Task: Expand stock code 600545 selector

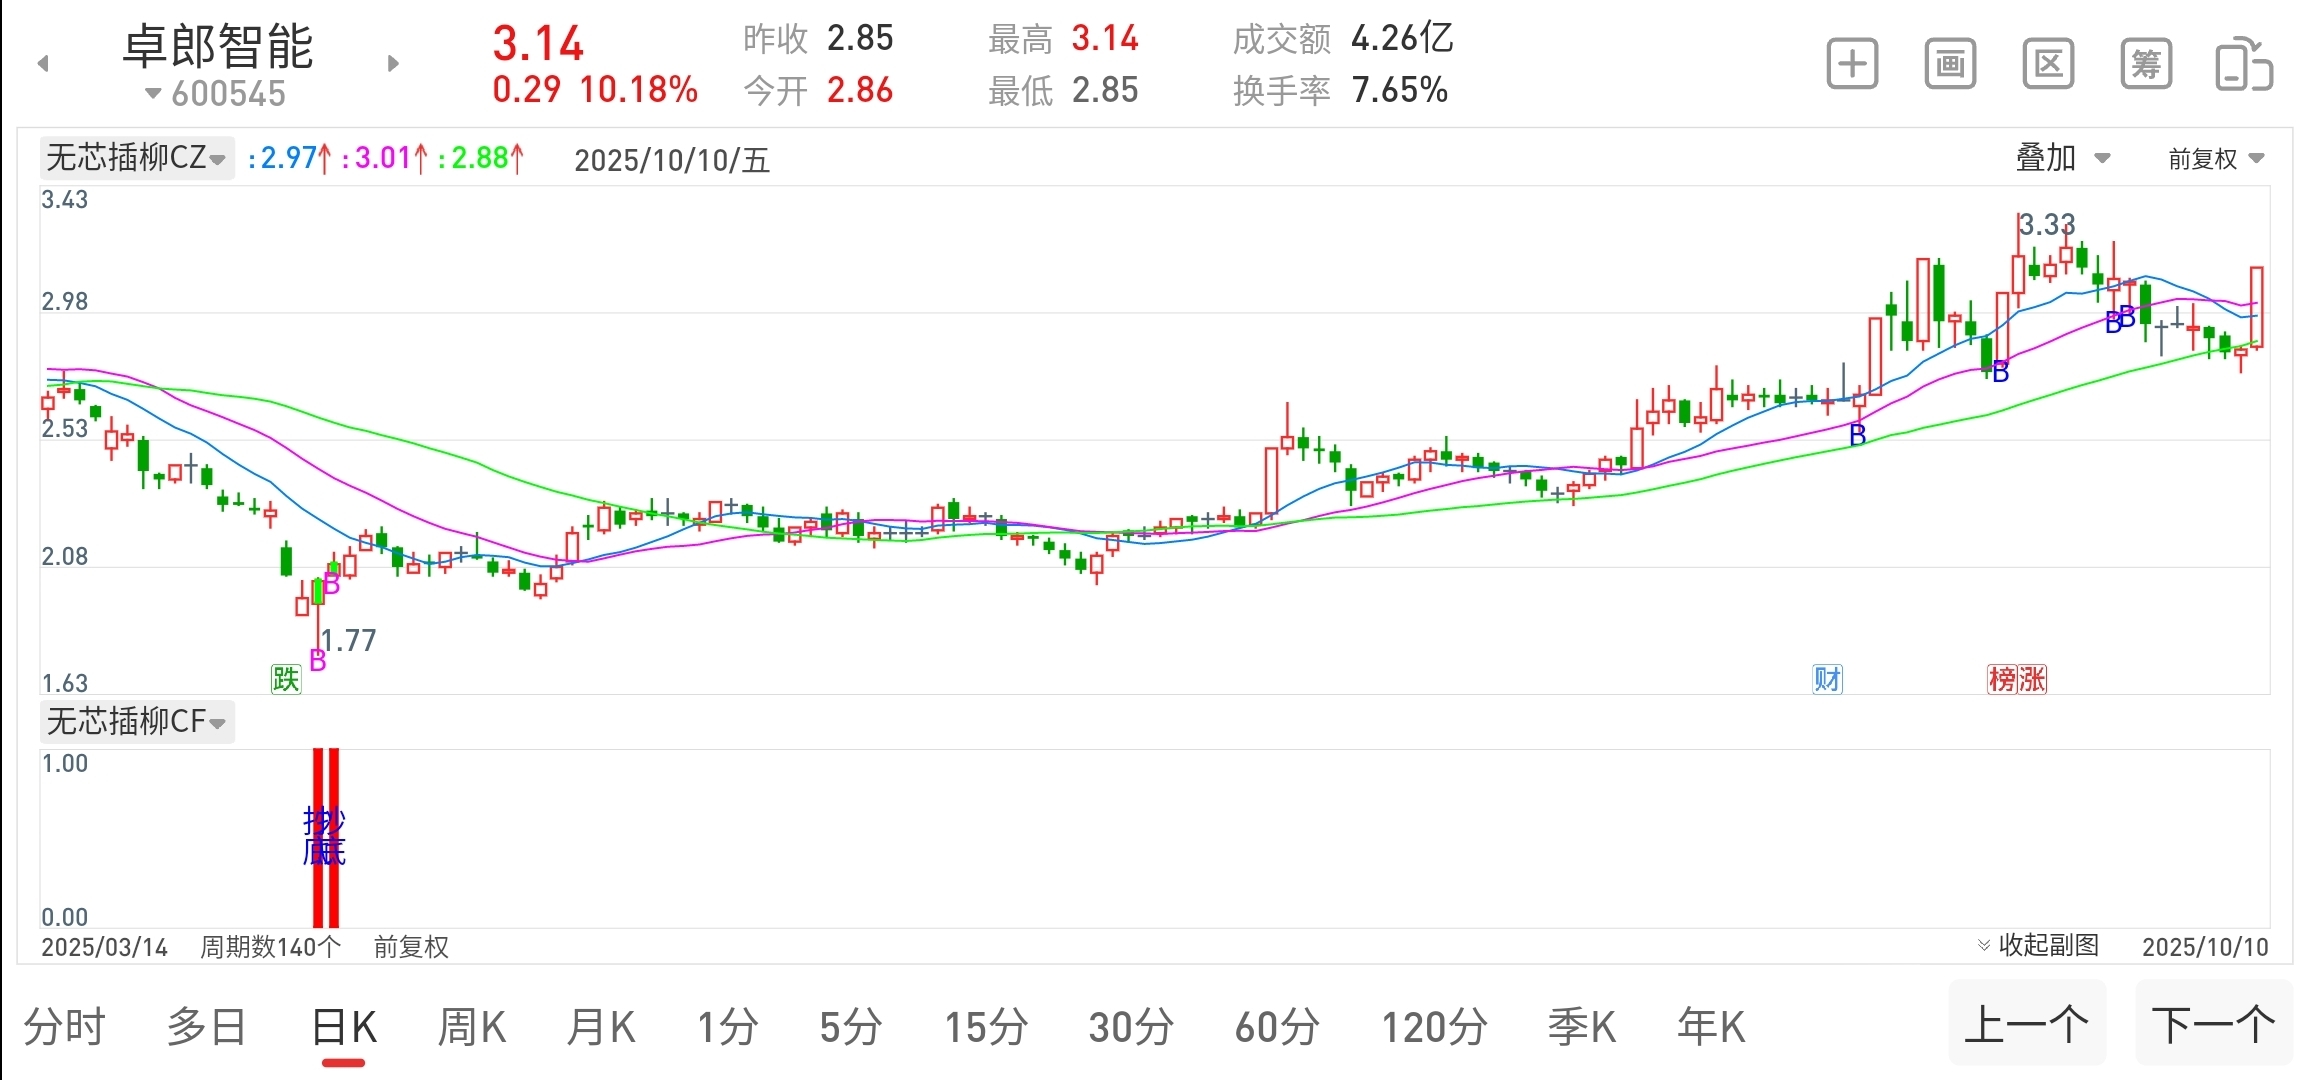Action: [x=215, y=94]
